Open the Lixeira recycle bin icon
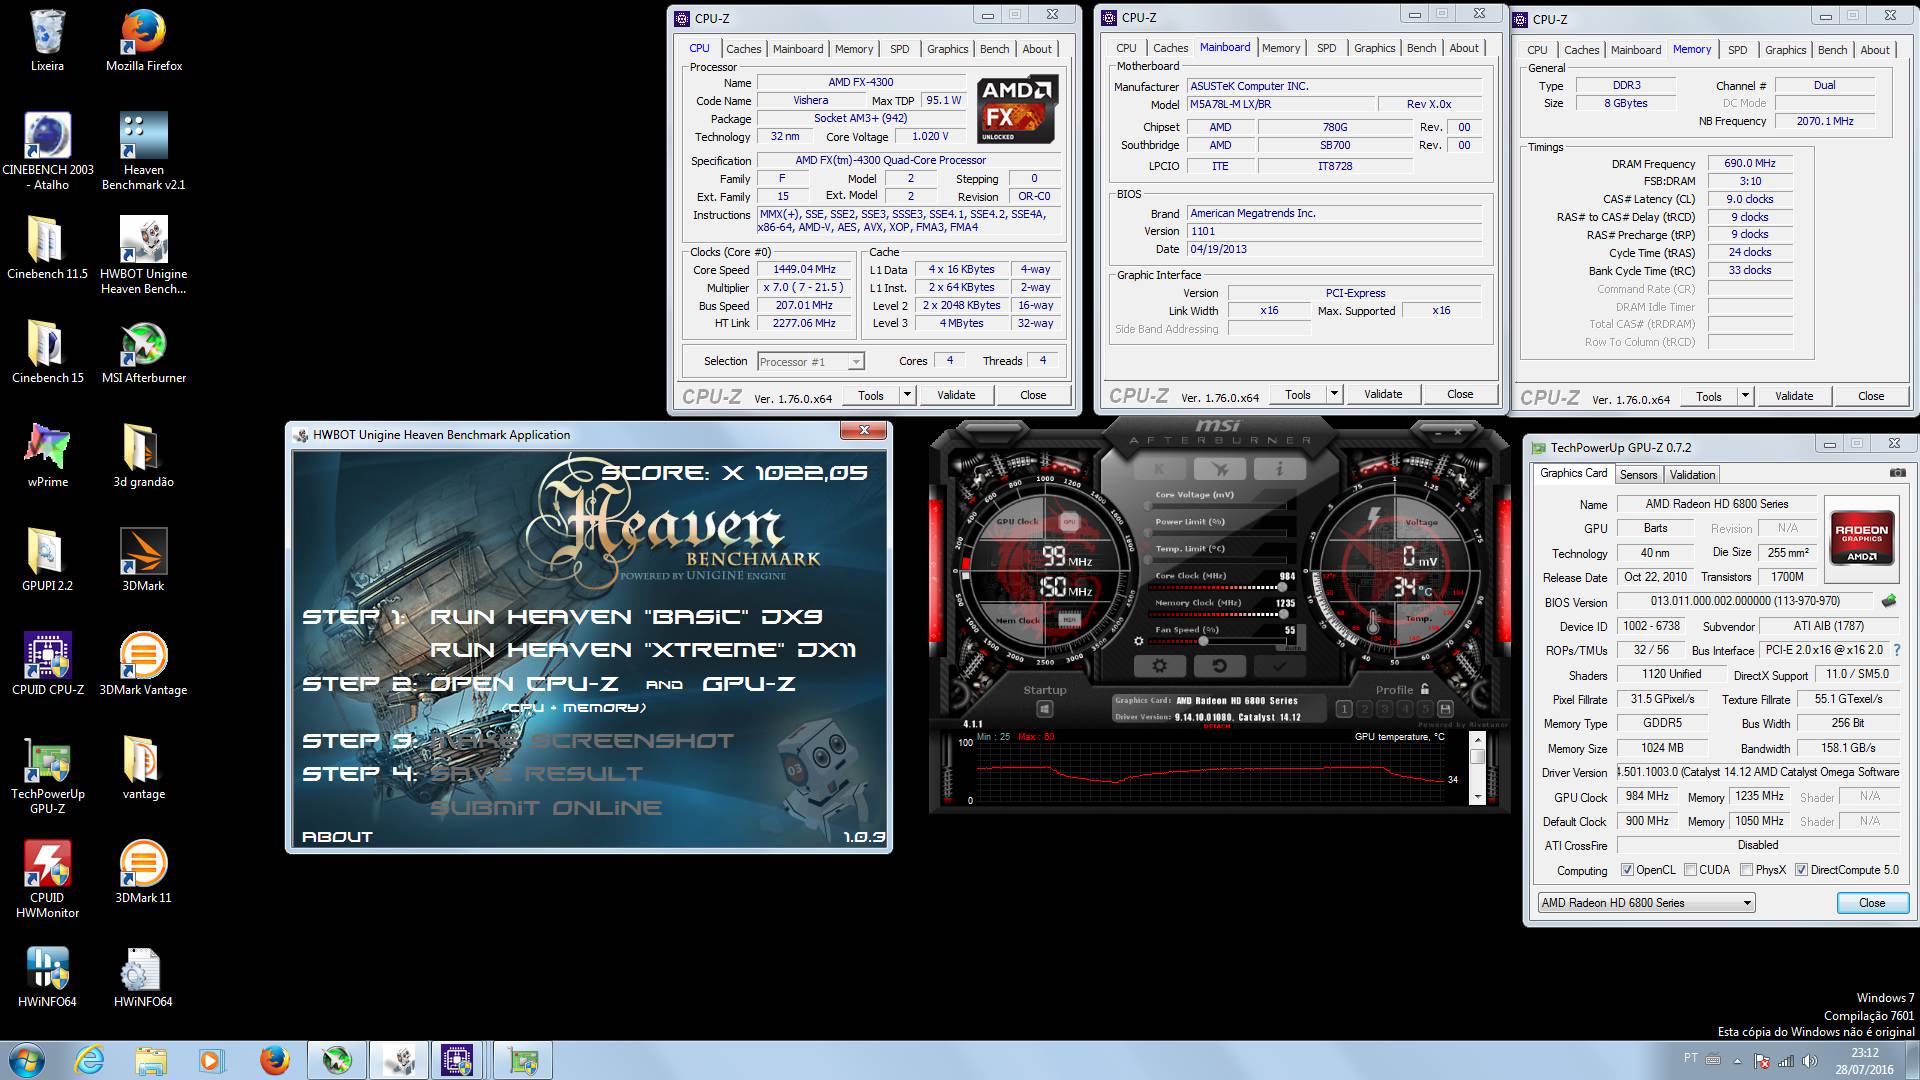Screen dimensions: 1920x1080 point(48,40)
